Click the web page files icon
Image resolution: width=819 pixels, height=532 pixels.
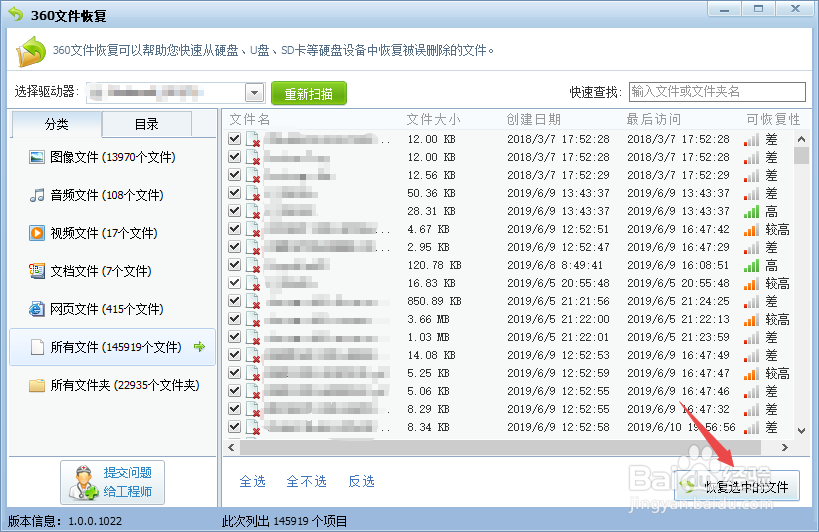point(37,309)
